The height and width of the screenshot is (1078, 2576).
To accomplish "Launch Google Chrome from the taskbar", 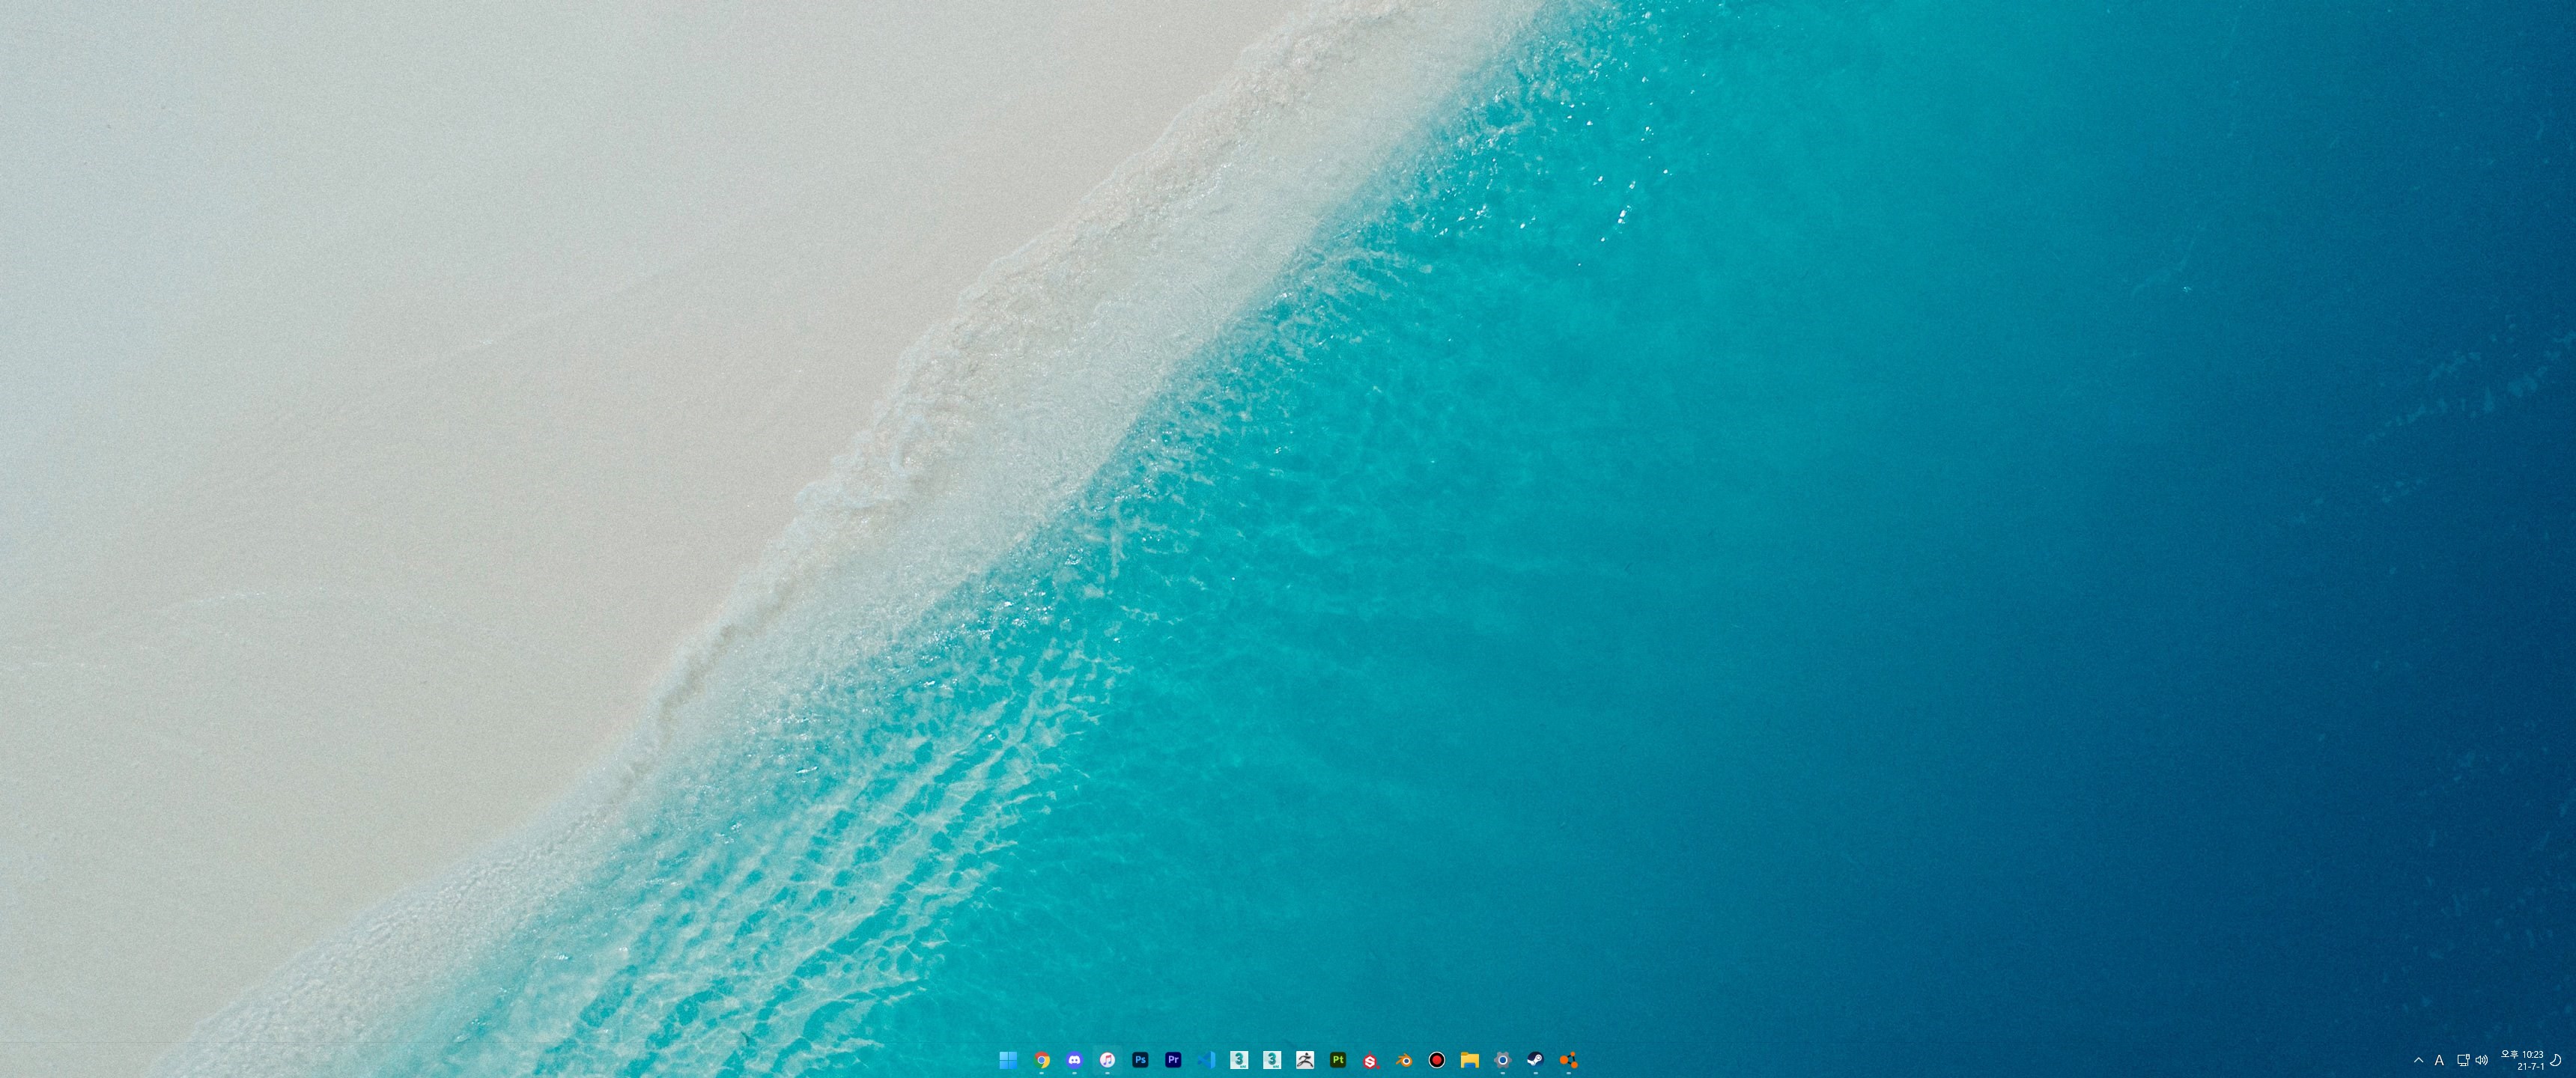I will coord(1041,1060).
